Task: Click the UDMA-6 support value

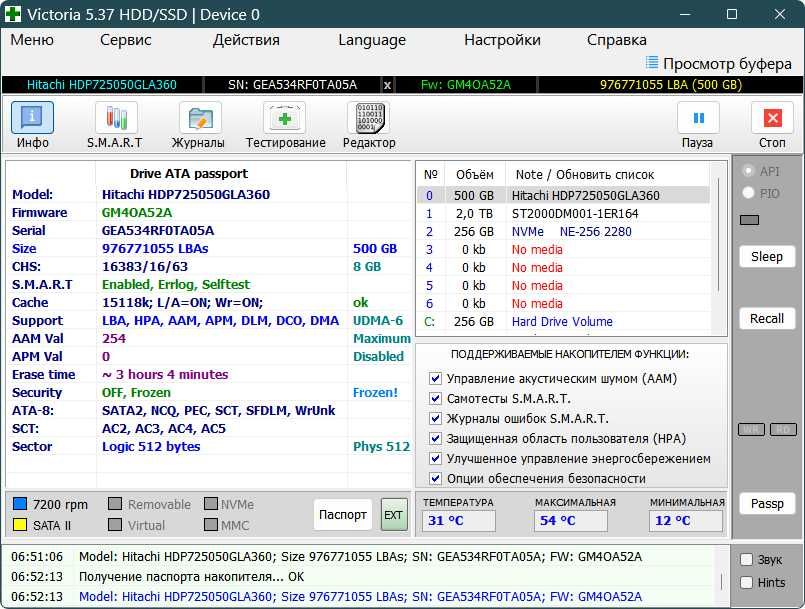Action: pyautogui.click(x=377, y=320)
